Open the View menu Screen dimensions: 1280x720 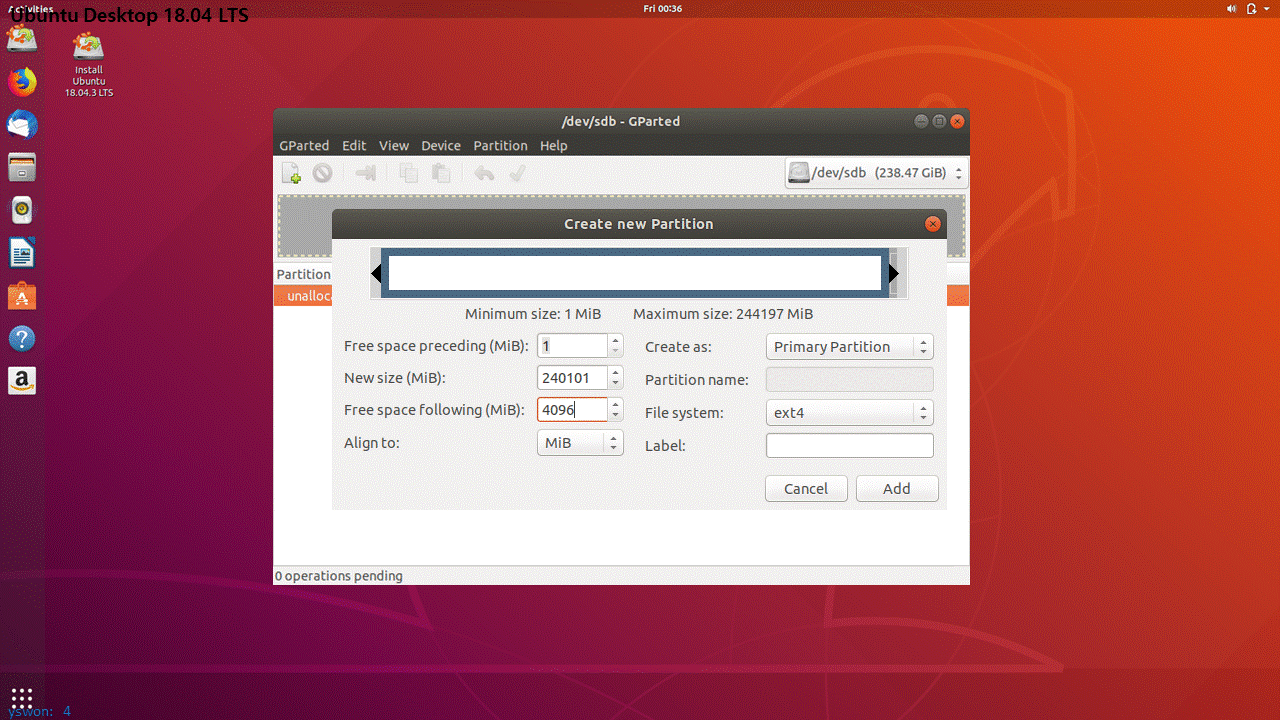click(394, 145)
